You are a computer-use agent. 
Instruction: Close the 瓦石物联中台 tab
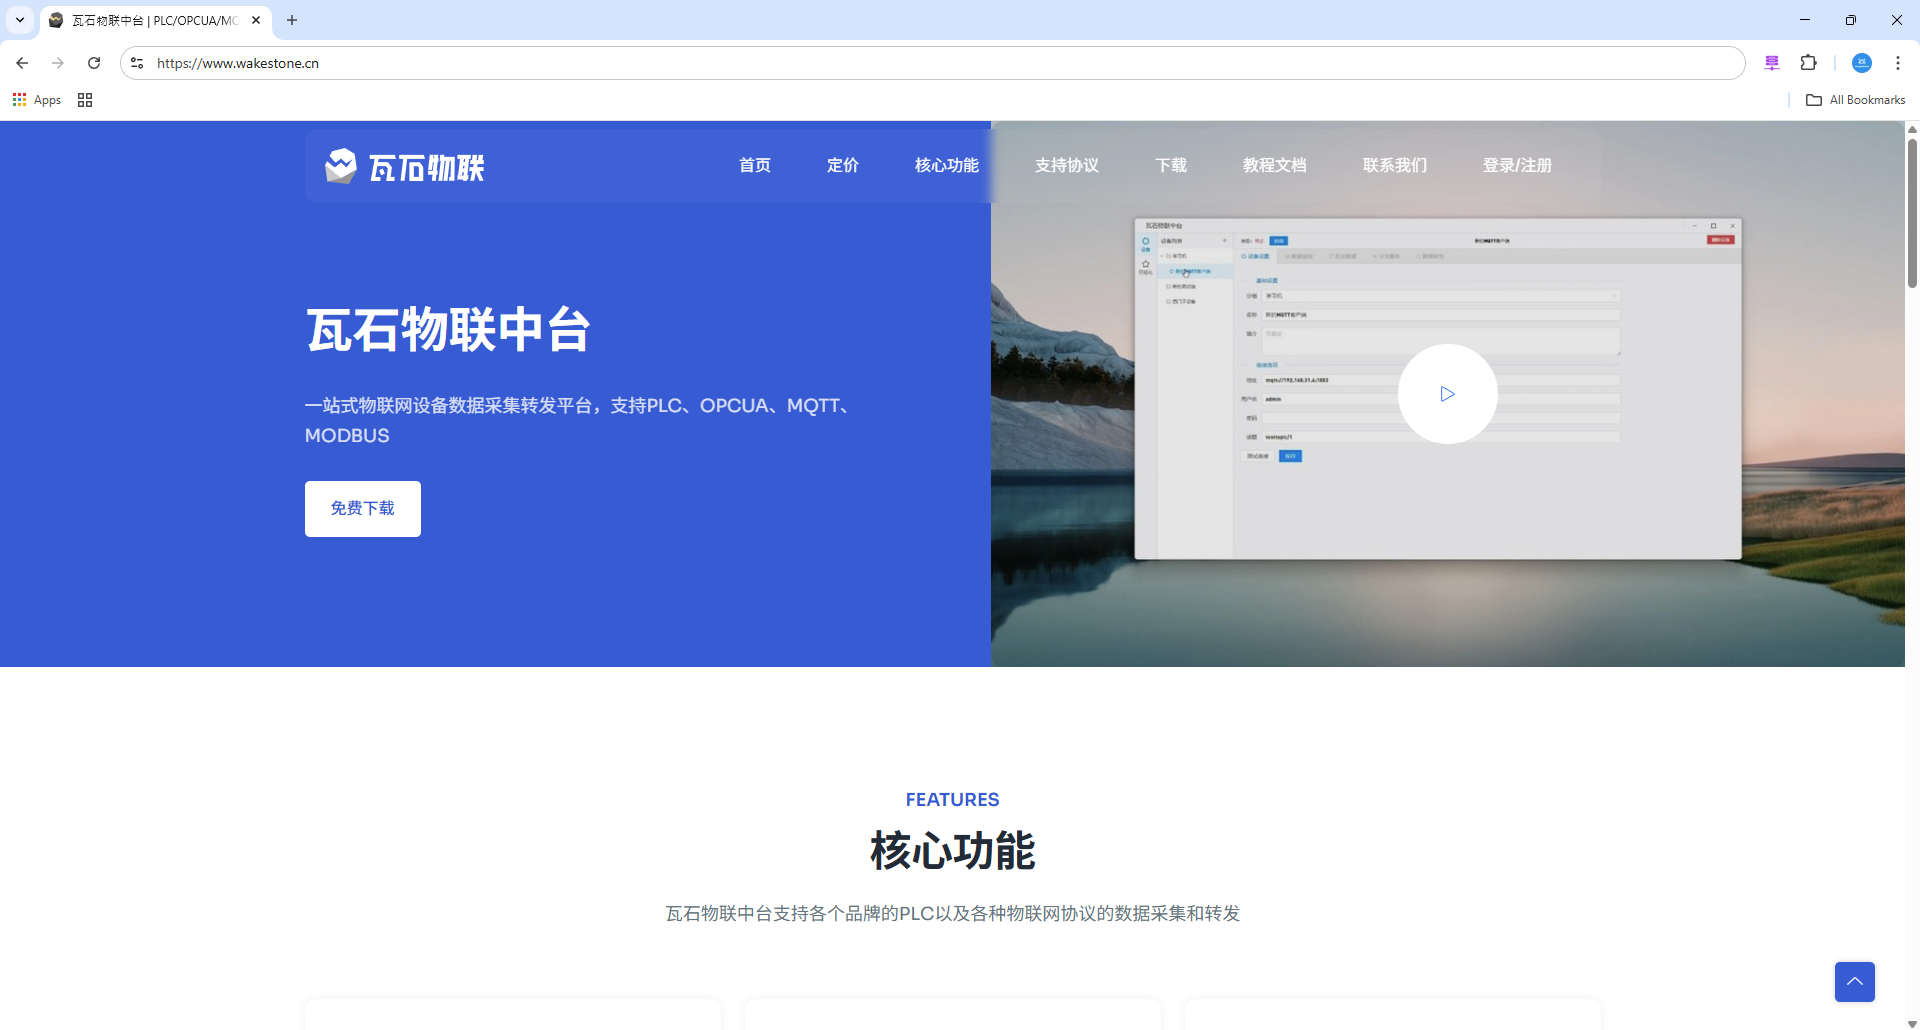coord(256,20)
